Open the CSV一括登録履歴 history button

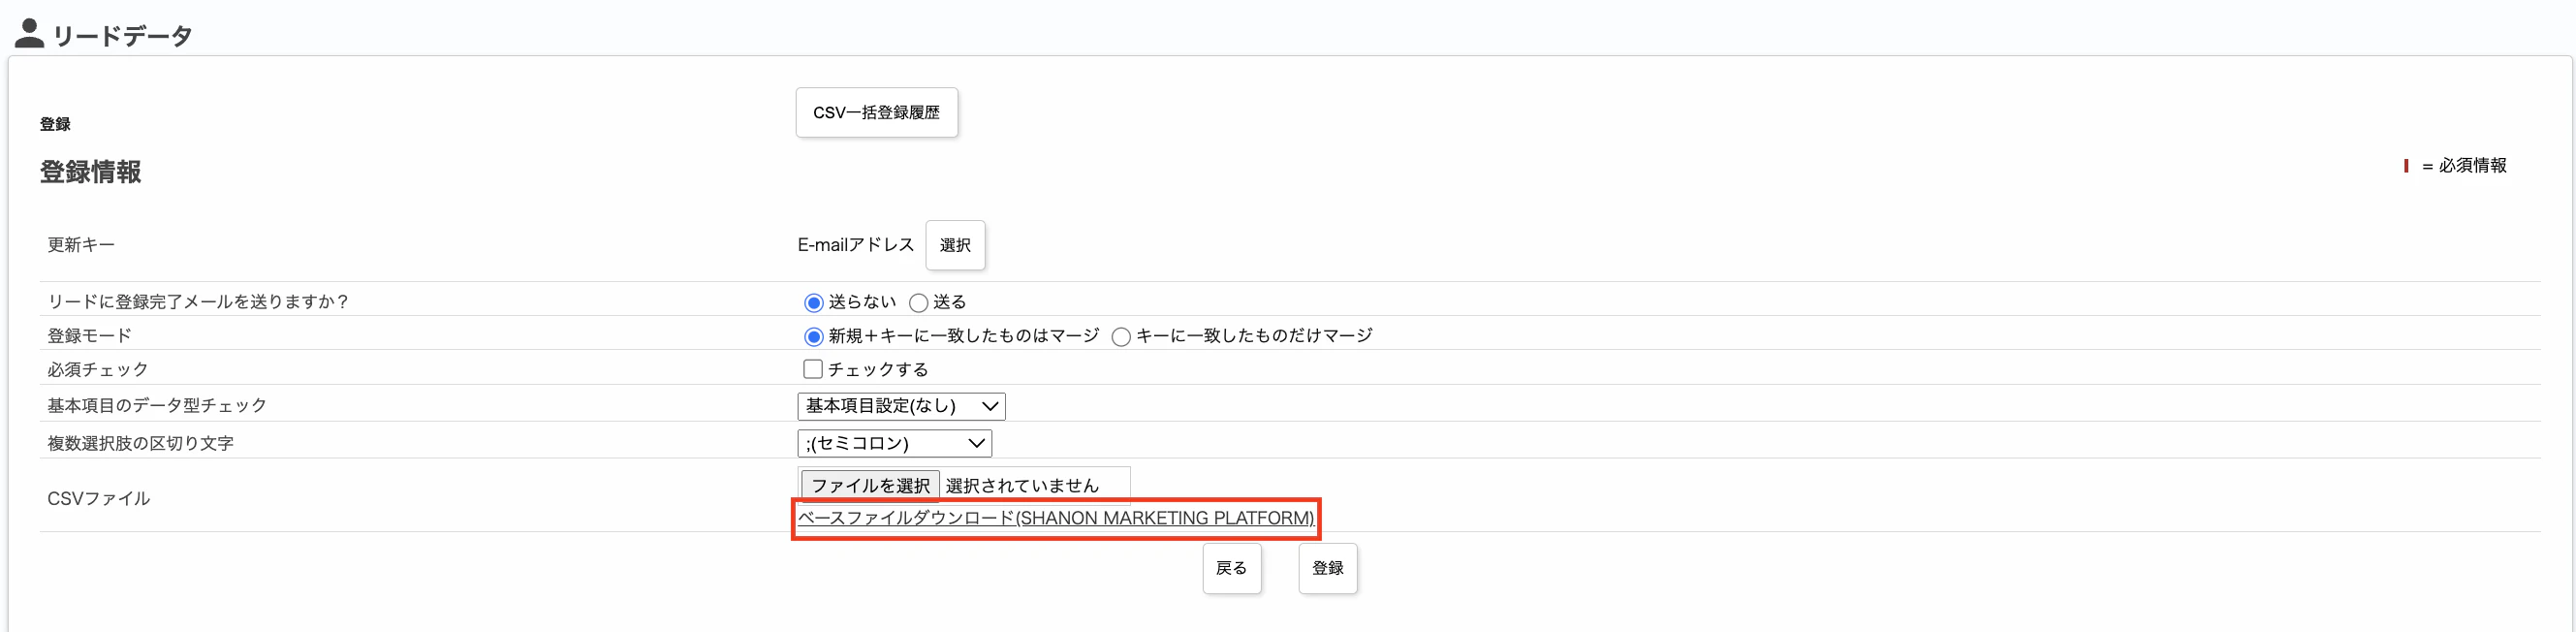tap(876, 112)
